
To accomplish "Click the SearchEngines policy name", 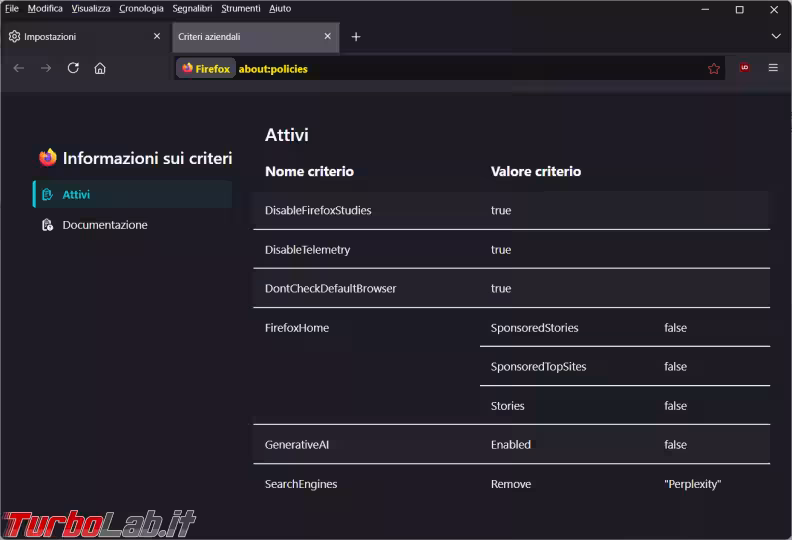I will (301, 484).
